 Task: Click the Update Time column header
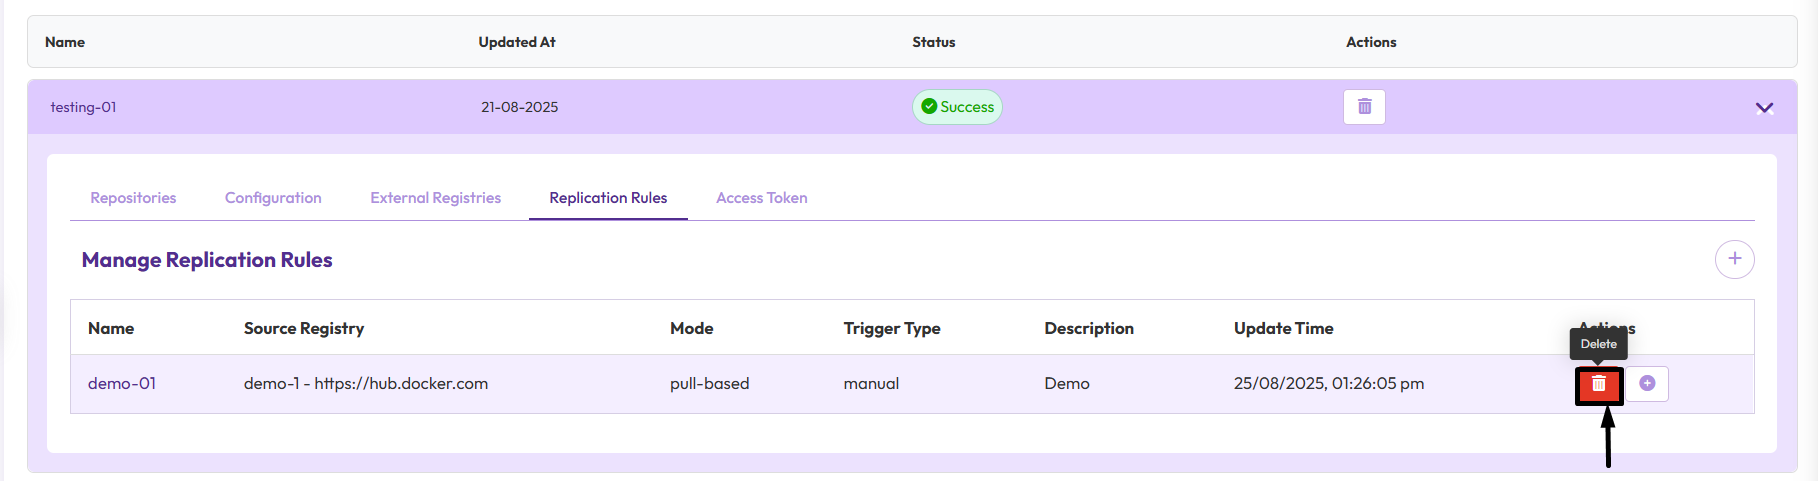tap(1283, 328)
